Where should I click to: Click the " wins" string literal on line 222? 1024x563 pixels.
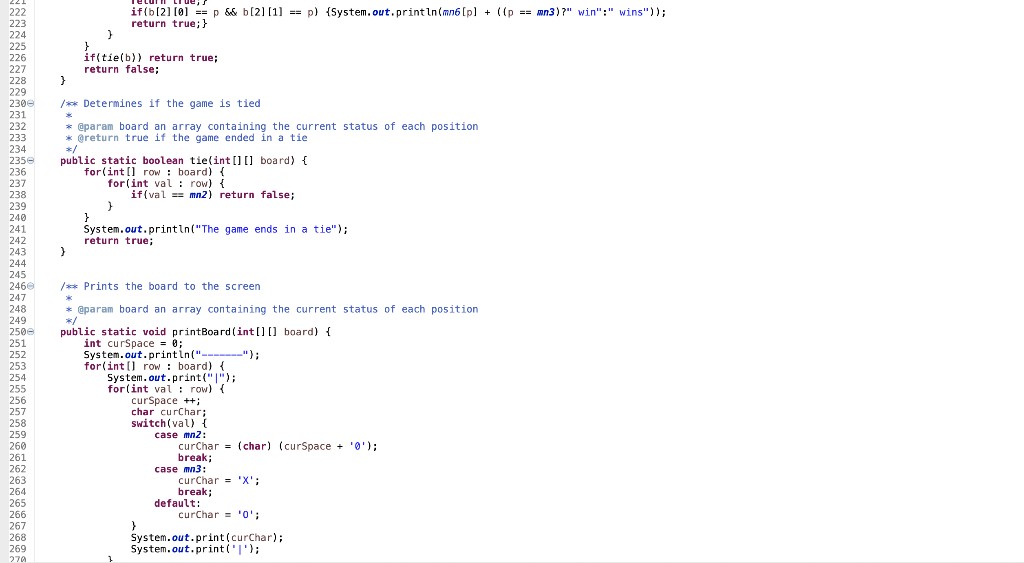pos(631,12)
